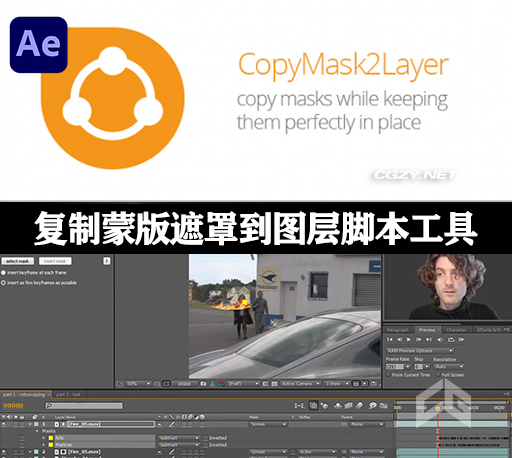Open the 1 View layout dropdown
This screenshot has height=458, width=512.
[336, 384]
